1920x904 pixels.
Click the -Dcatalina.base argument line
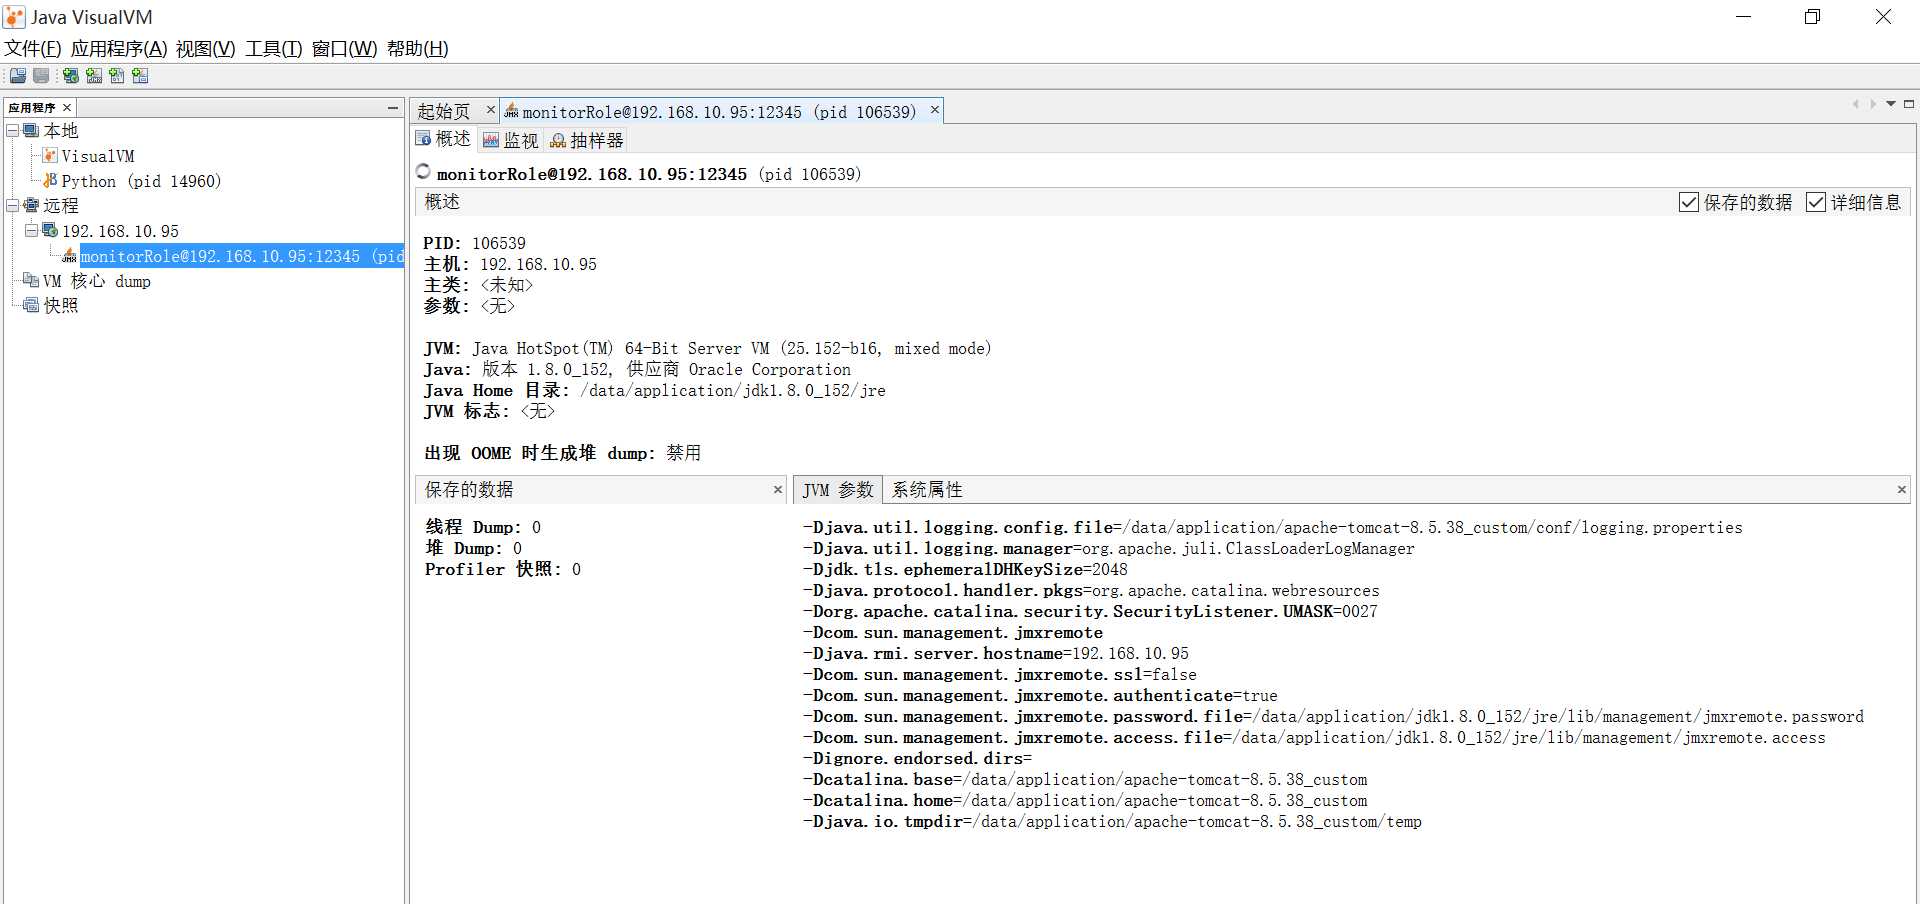pos(1085,779)
